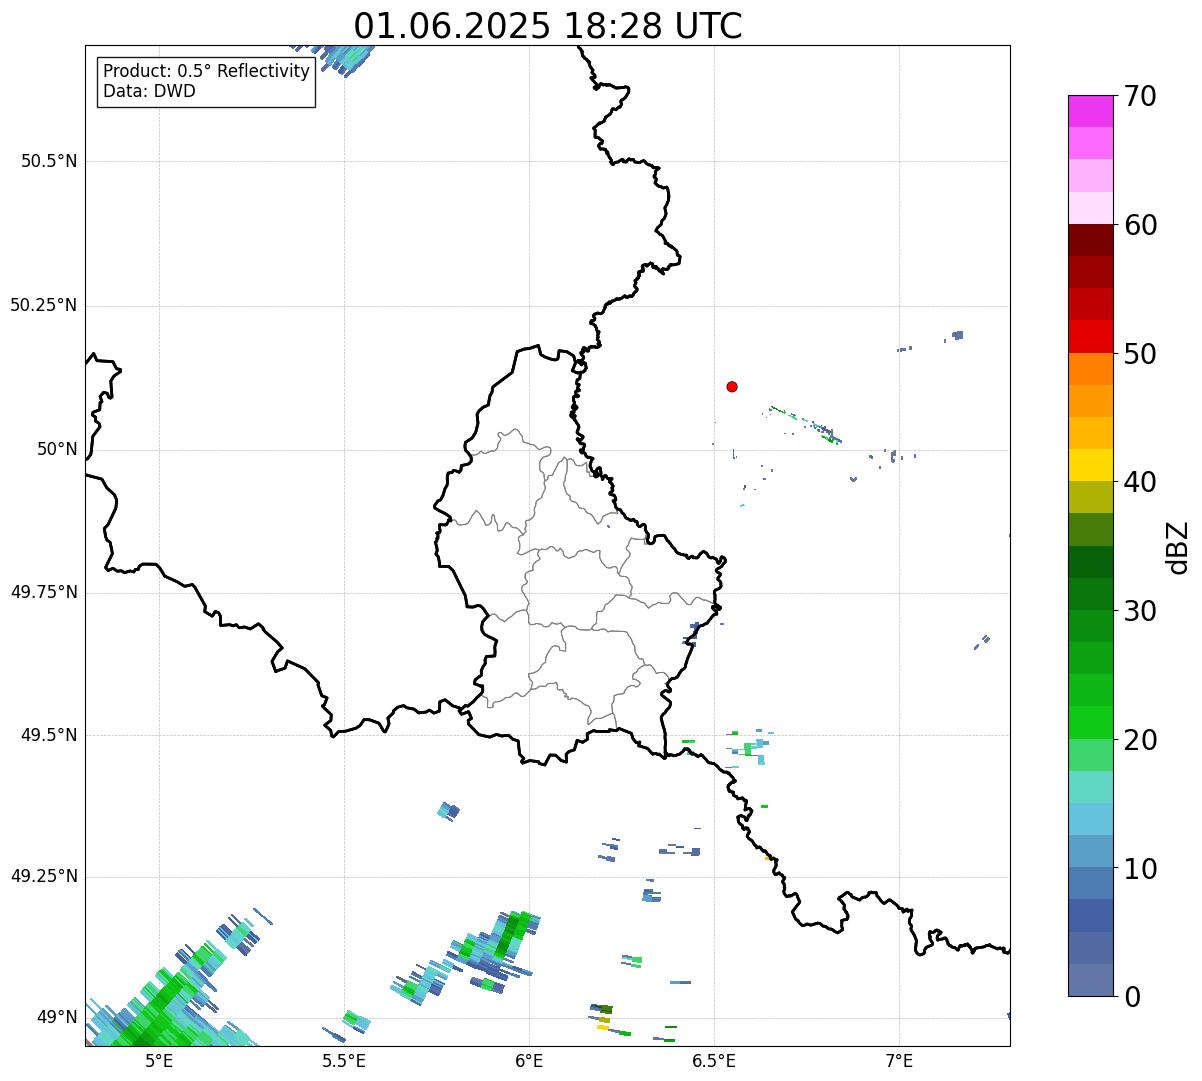
Task: Click the title 01.06.2025 18:28 UTC
Action: [x=548, y=25]
